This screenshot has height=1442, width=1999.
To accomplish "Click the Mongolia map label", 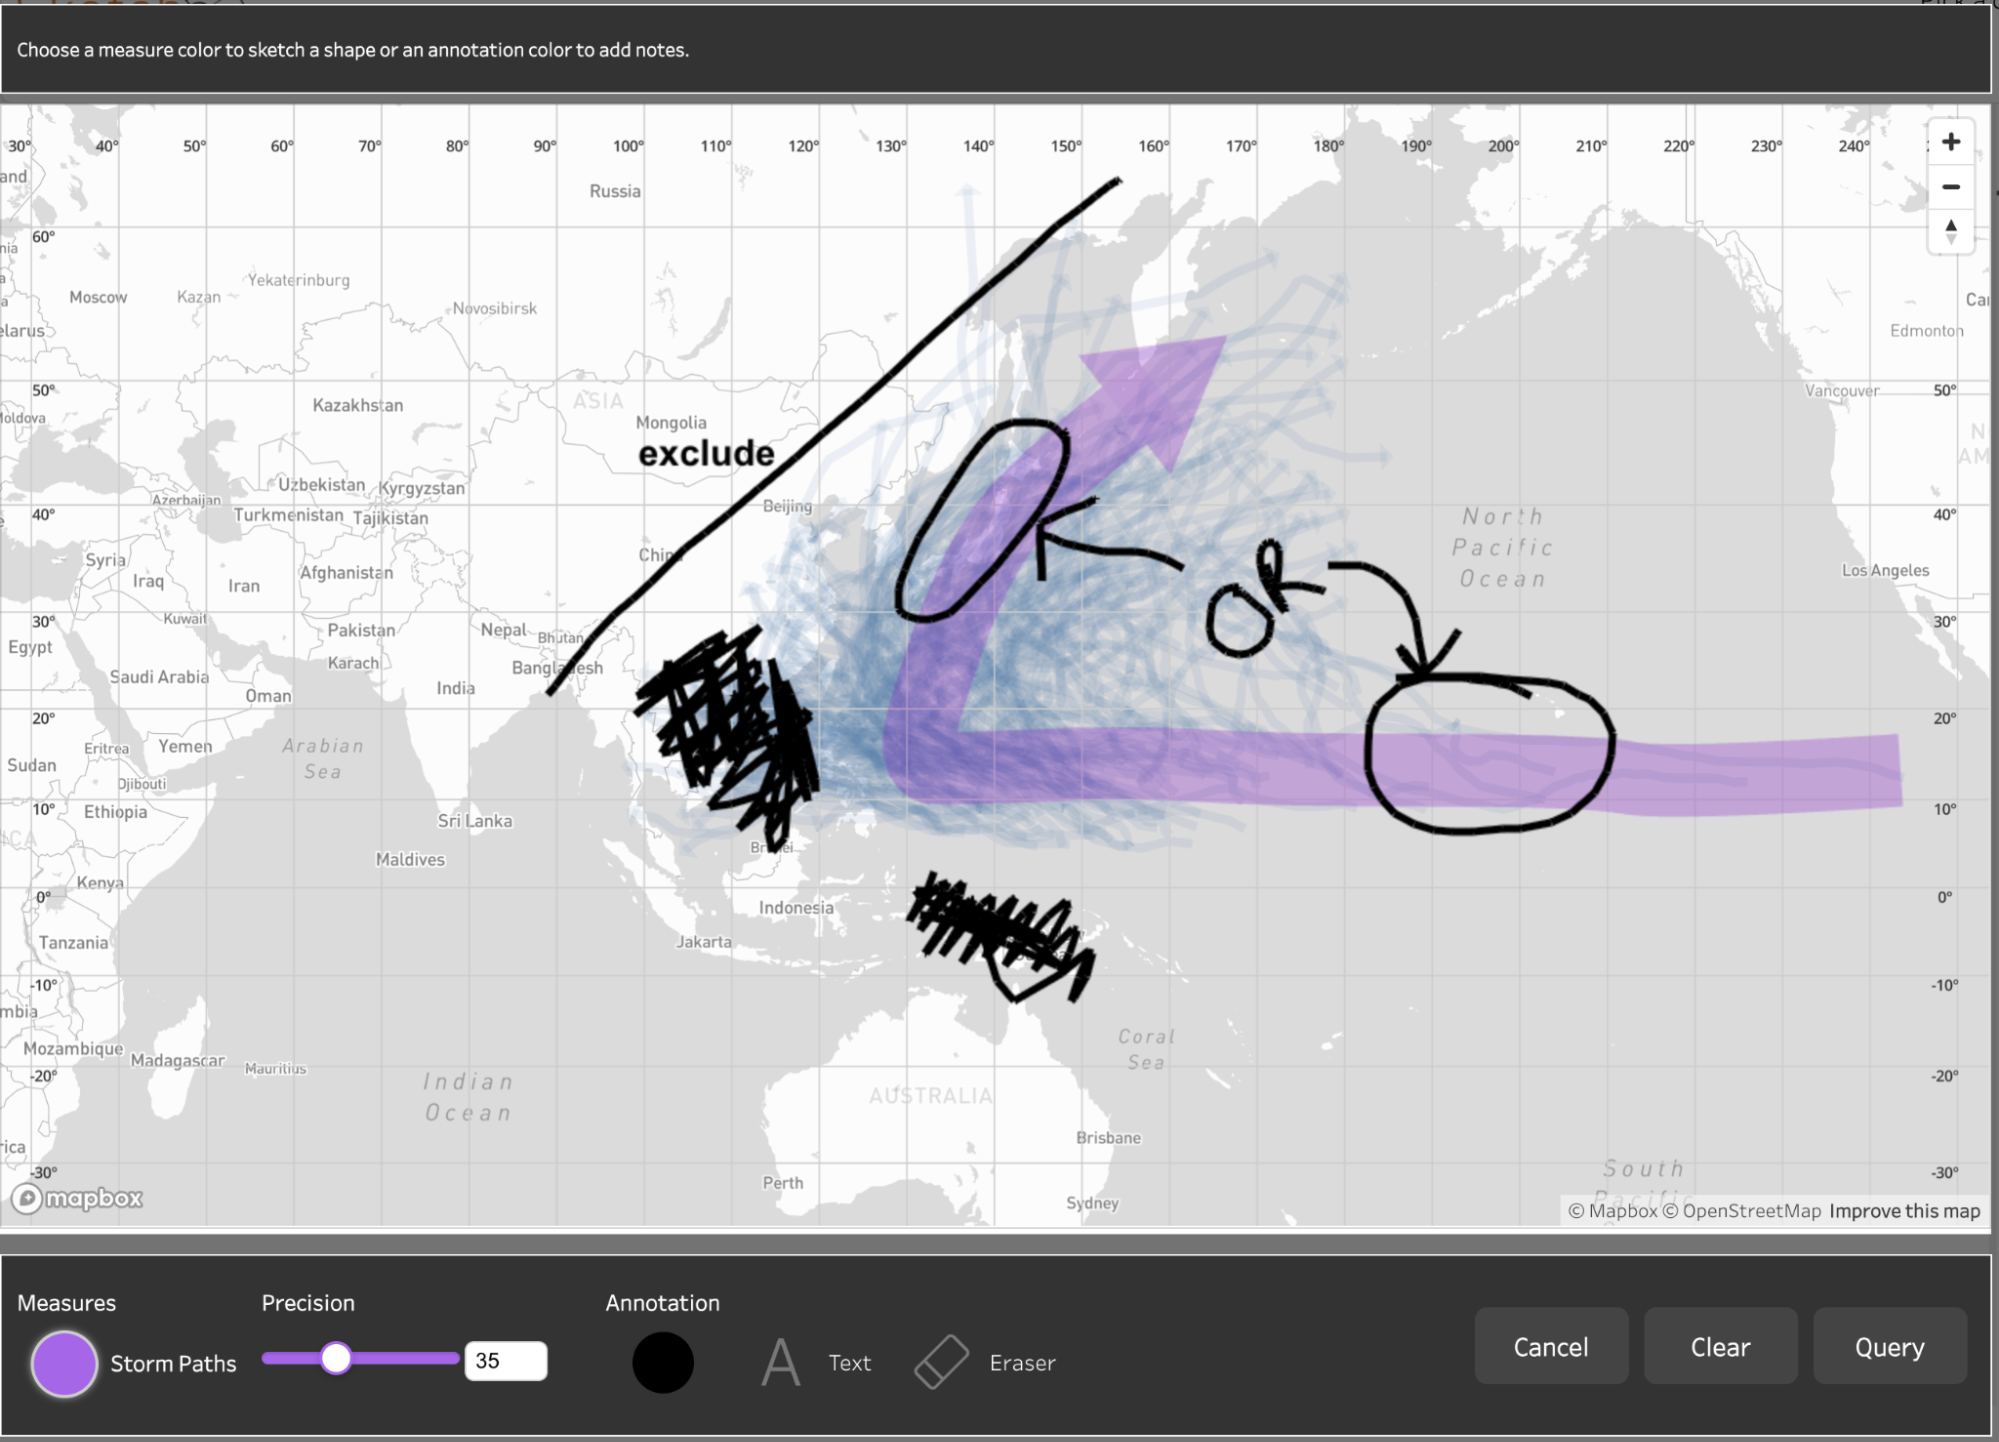I will (x=671, y=423).
